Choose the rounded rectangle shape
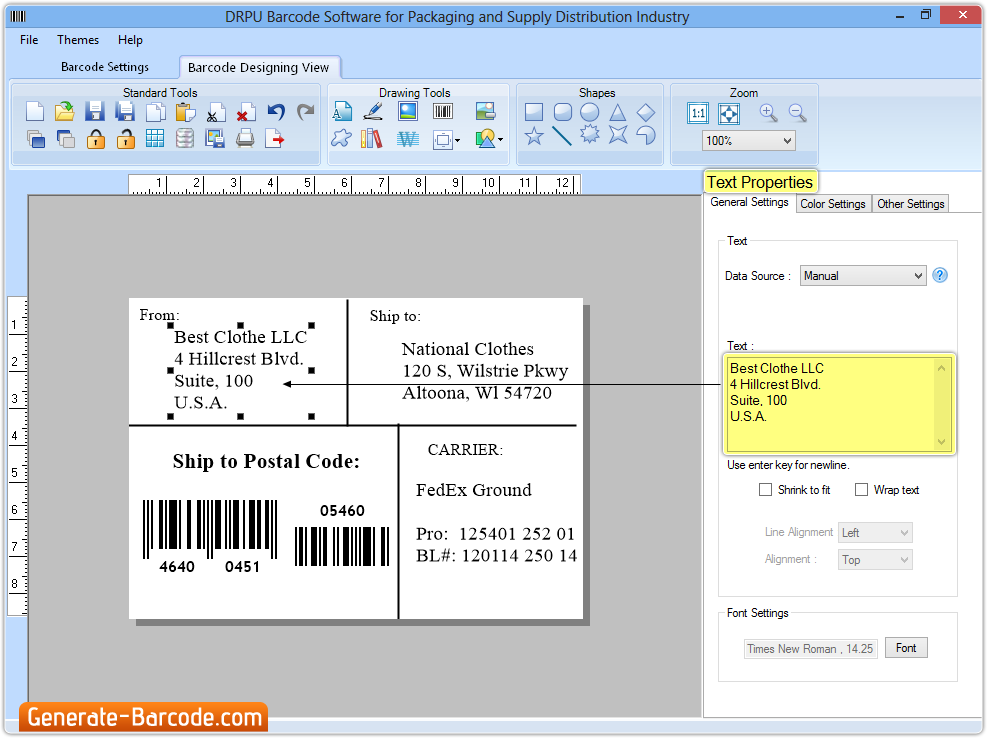 tap(563, 112)
